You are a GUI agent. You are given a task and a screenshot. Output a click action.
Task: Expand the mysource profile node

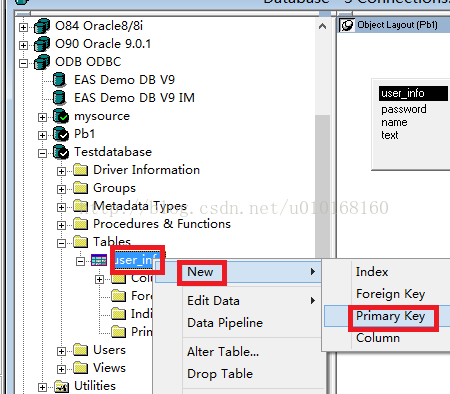pos(42,117)
